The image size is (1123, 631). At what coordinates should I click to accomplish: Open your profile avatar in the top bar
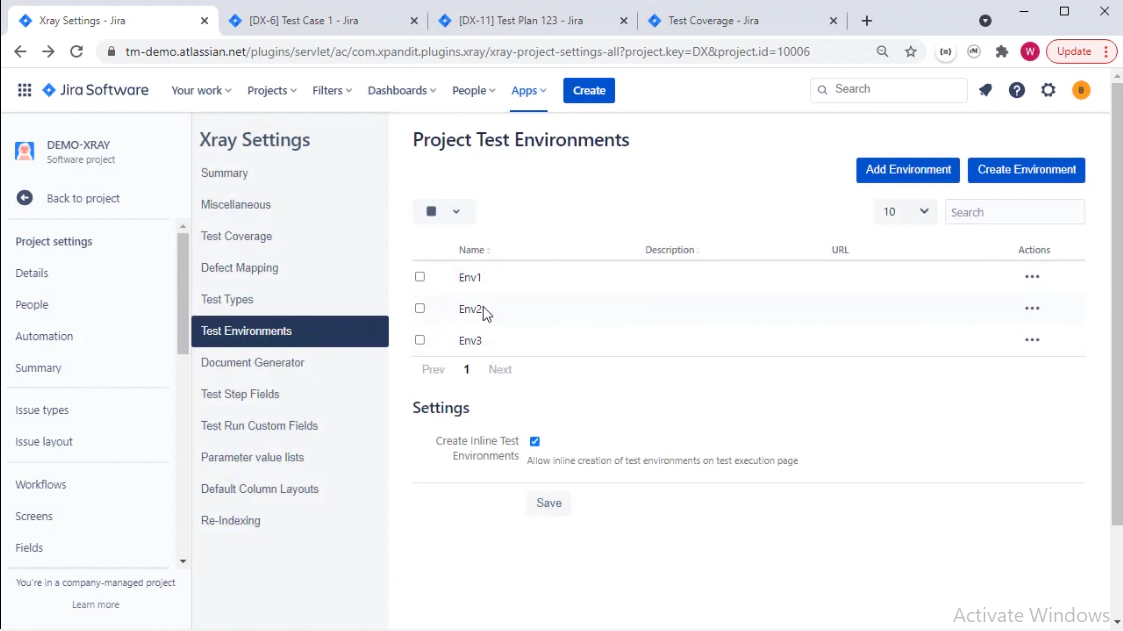click(x=1081, y=90)
